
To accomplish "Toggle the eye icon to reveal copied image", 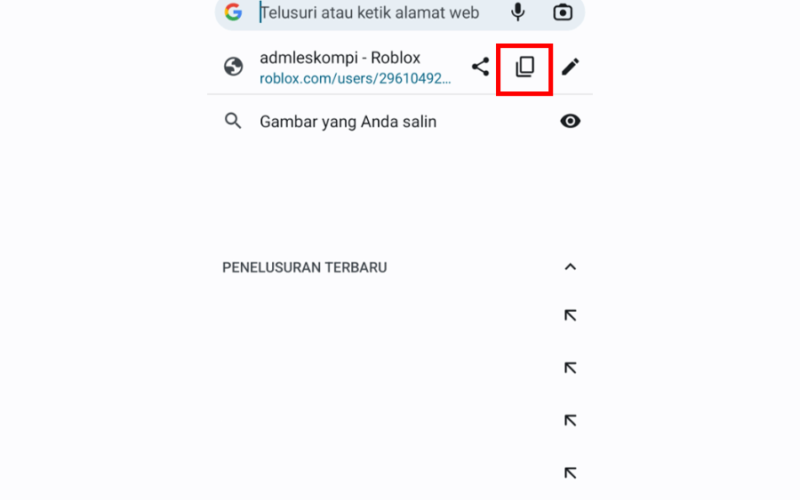I will coord(570,121).
